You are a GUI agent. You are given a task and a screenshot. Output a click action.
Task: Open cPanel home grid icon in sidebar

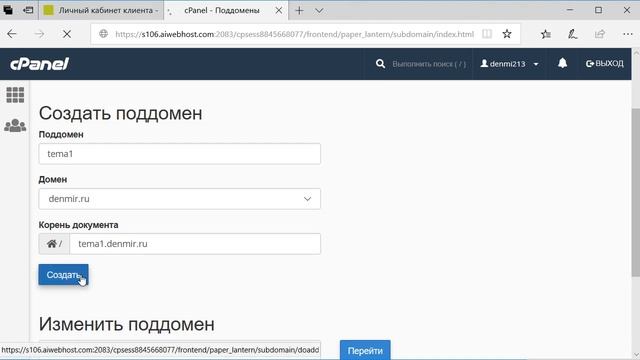[15, 95]
